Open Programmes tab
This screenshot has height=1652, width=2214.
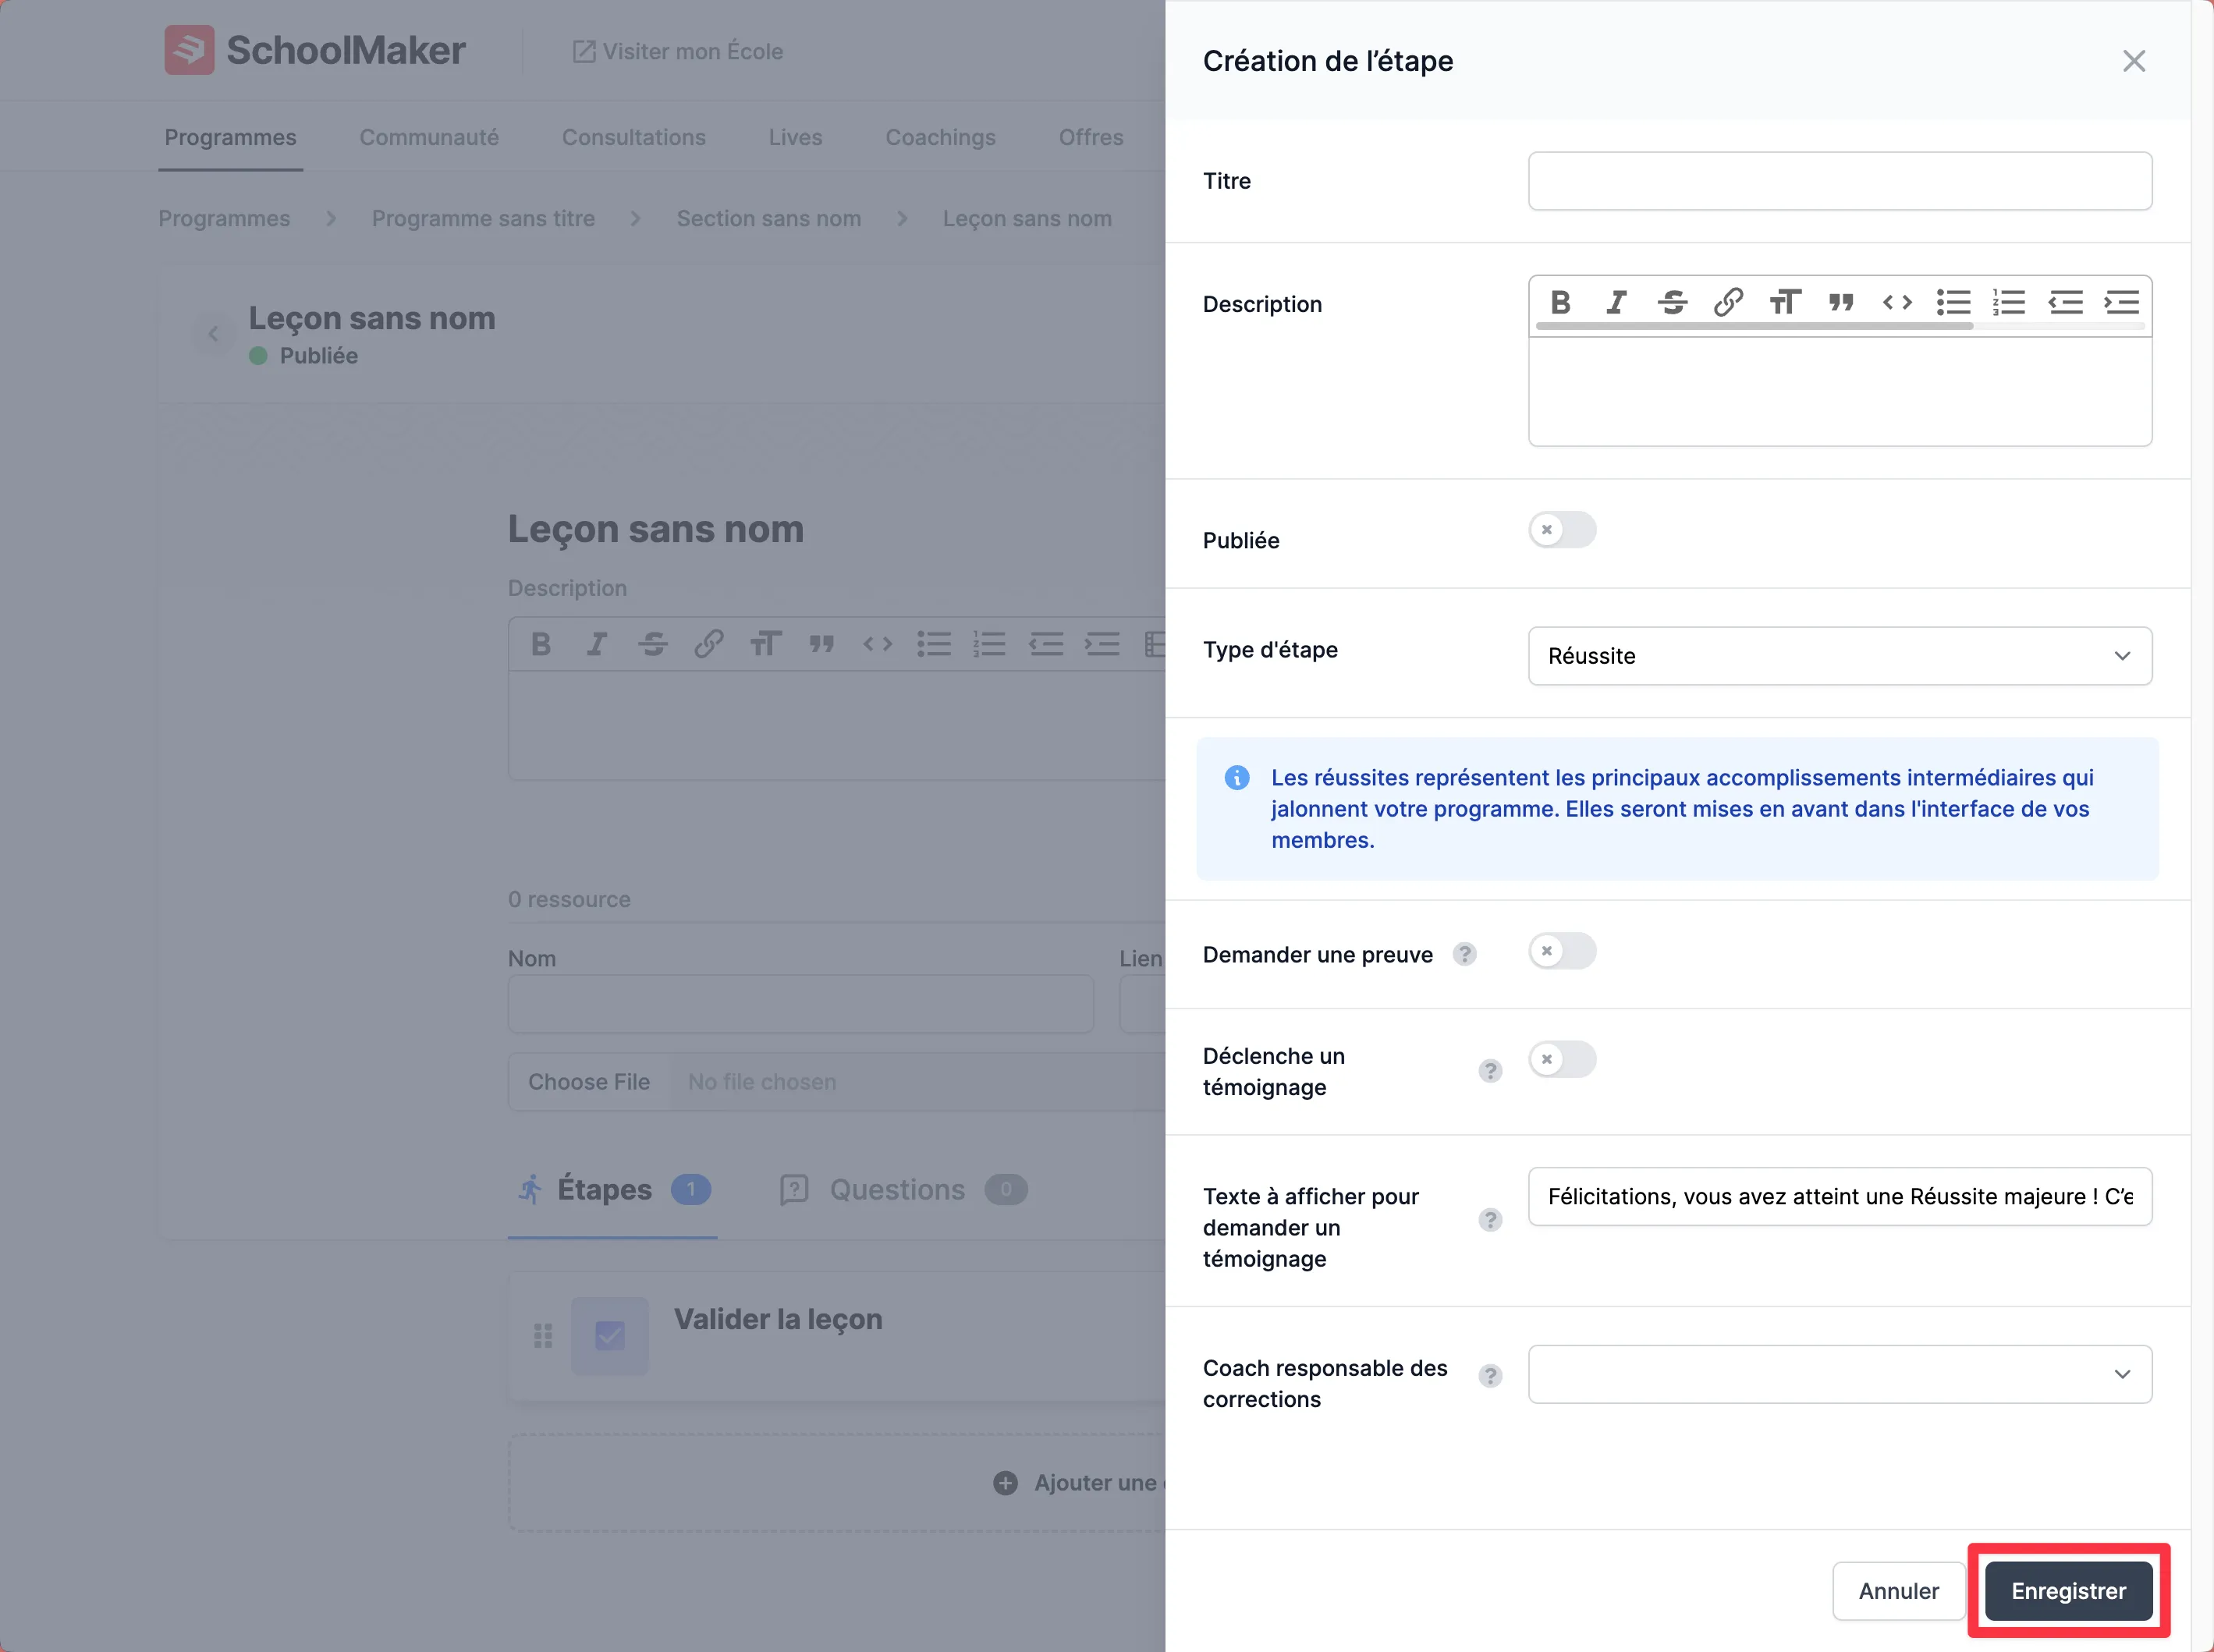pyautogui.click(x=230, y=137)
